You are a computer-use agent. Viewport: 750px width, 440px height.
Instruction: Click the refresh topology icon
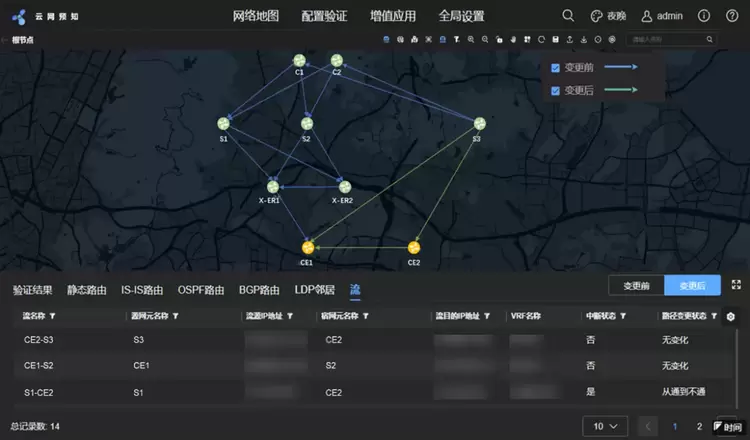(x=541, y=39)
